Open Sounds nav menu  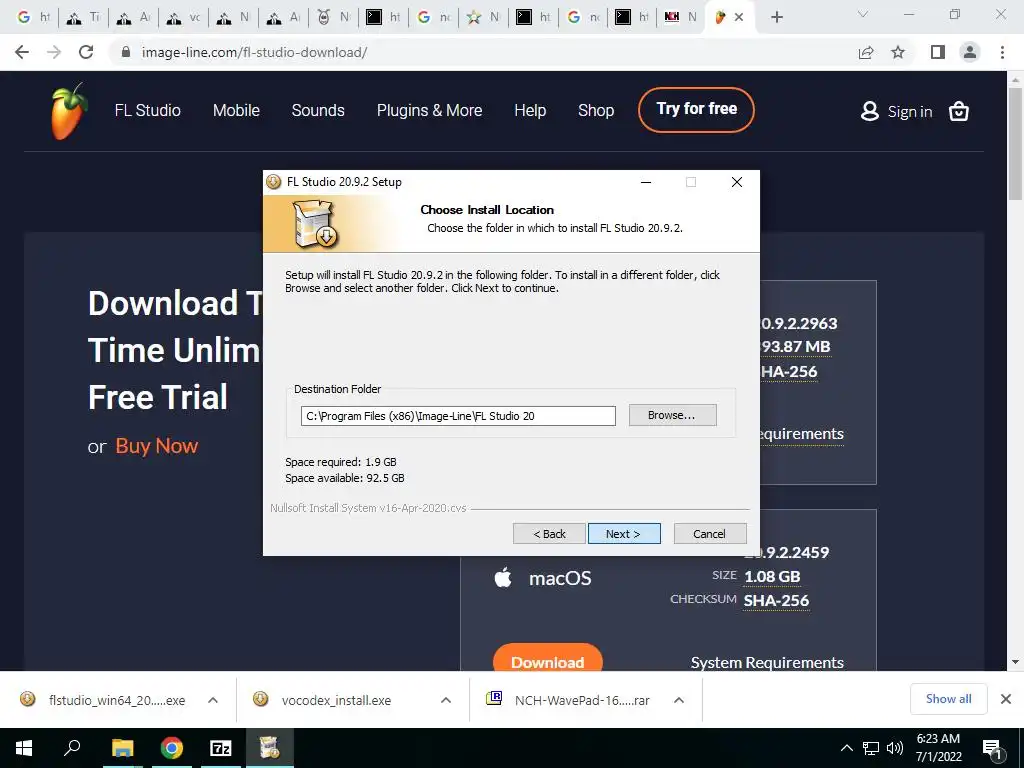[318, 110]
